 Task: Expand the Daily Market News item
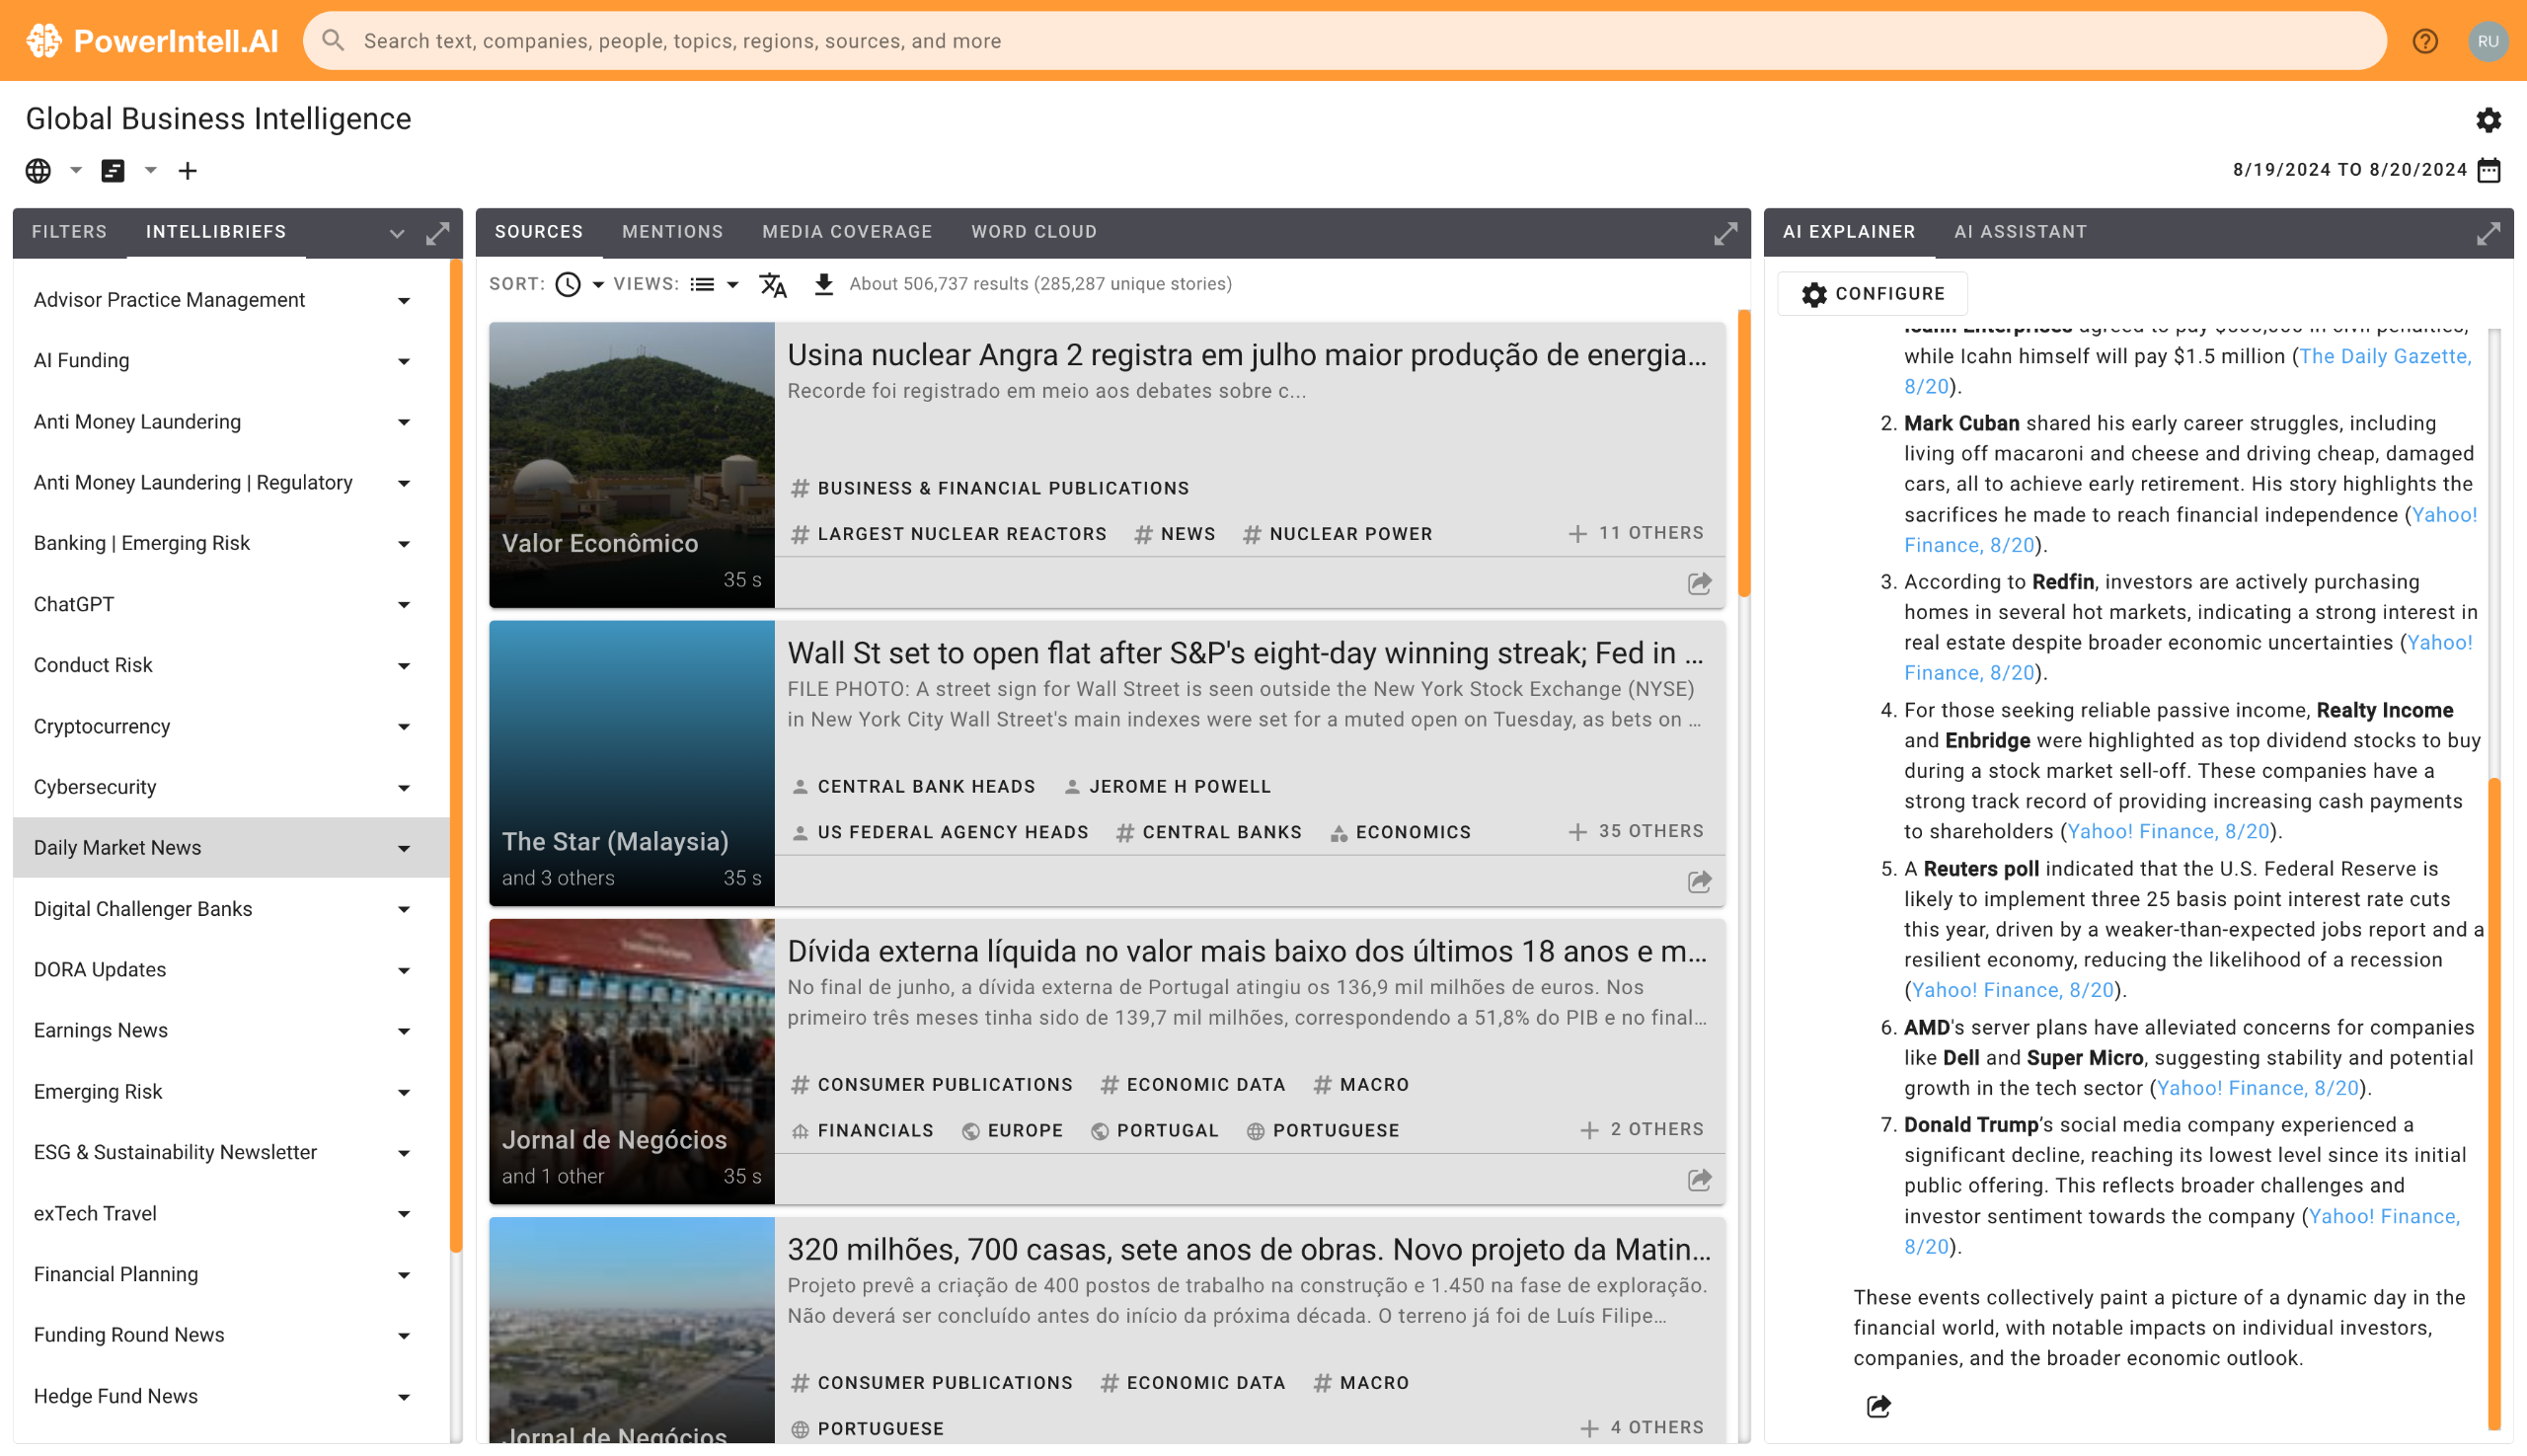(x=403, y=848)
